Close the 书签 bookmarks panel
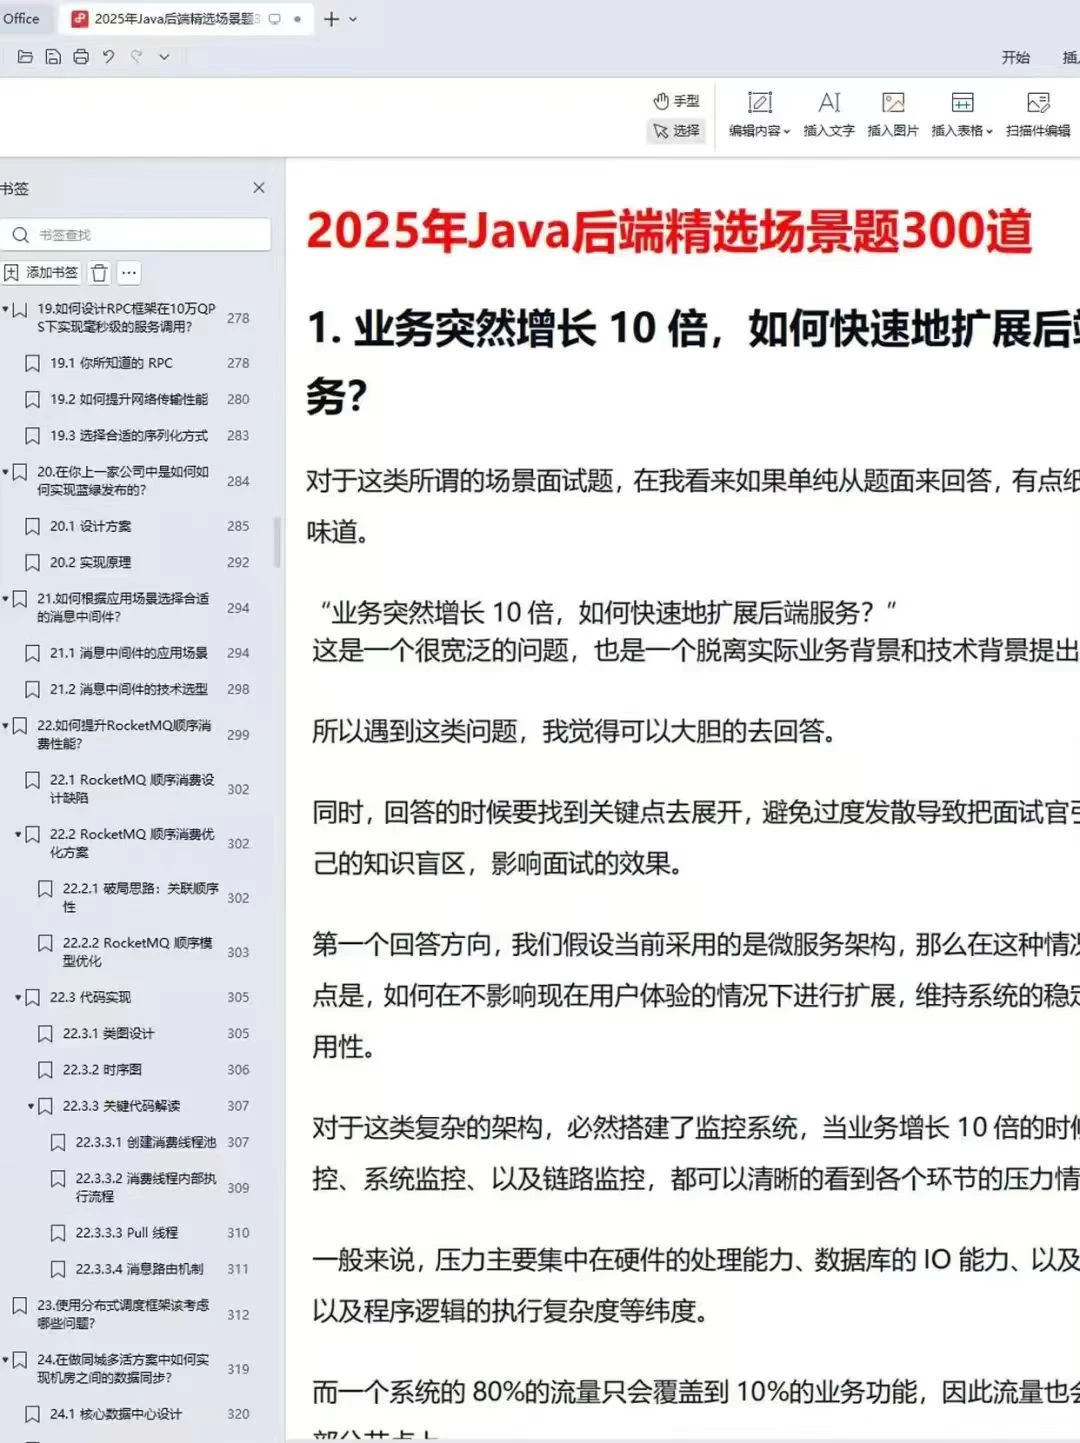This screenshot has width=1080, height=1443. (259, 187)
